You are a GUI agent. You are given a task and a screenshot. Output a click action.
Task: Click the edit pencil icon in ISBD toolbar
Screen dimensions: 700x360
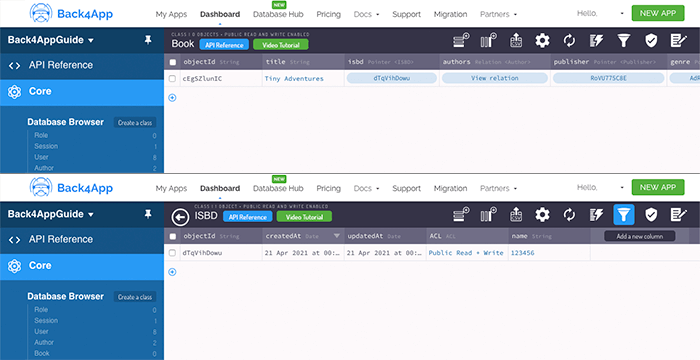(679, 215)
